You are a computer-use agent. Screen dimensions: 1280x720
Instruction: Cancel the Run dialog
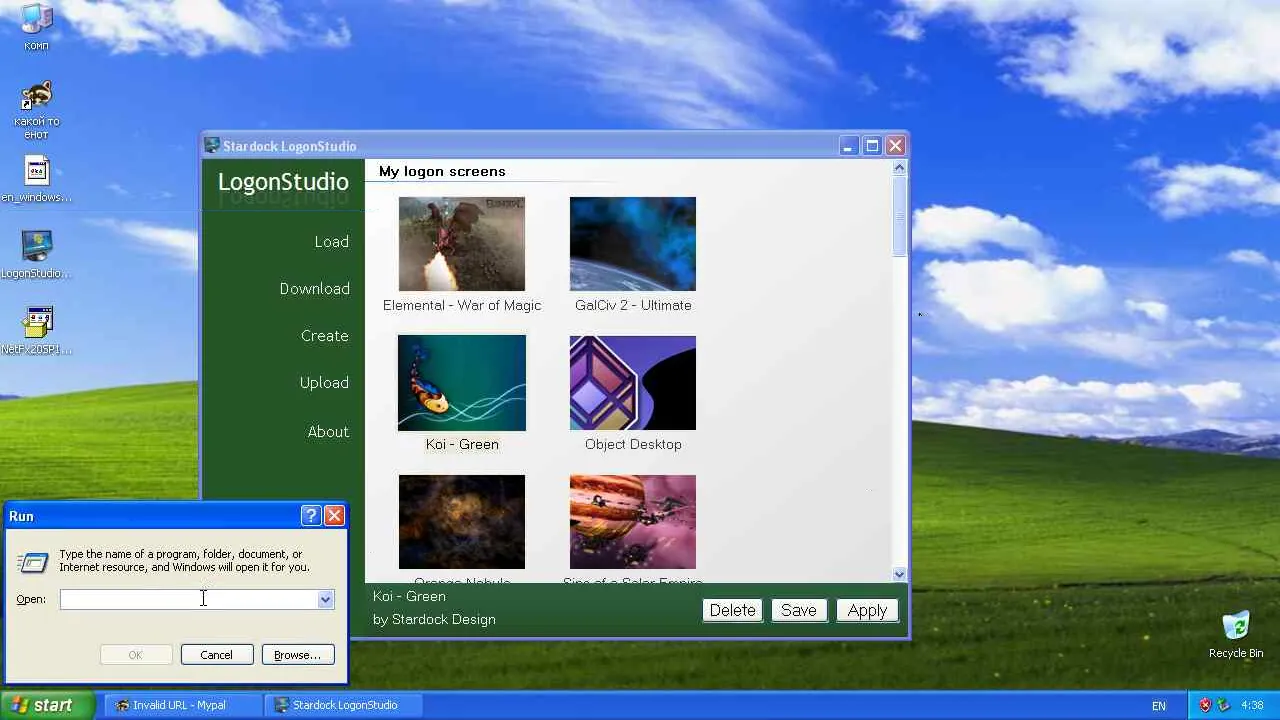pyautogui.click(x=216, y=655)
